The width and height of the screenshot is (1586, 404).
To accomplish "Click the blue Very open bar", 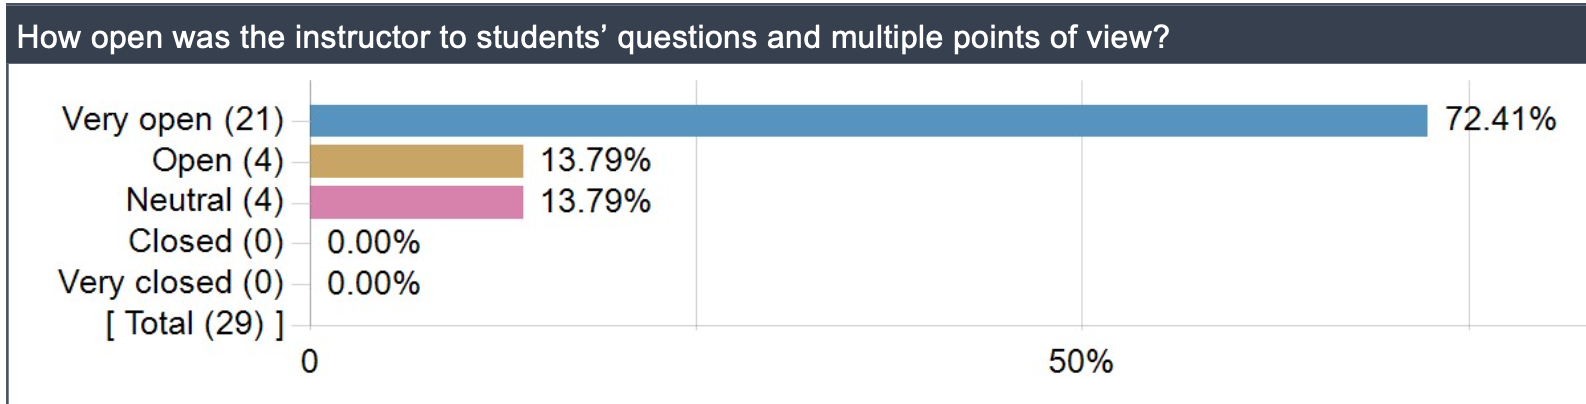I will click(868, 120).
